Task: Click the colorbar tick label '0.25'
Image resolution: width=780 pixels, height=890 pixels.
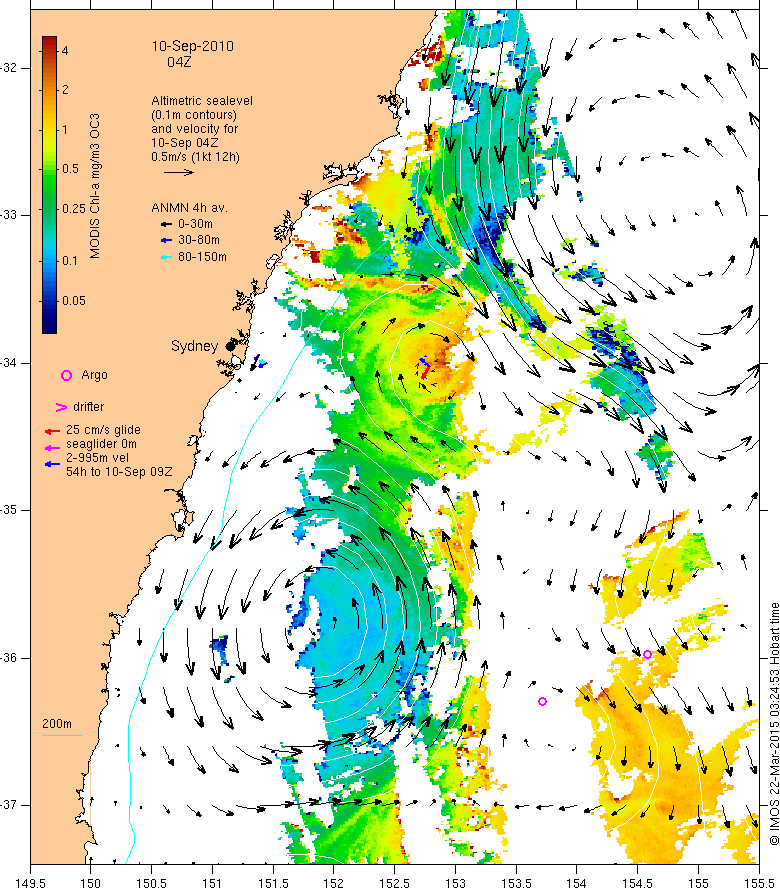Action: [x=74, y=208]
